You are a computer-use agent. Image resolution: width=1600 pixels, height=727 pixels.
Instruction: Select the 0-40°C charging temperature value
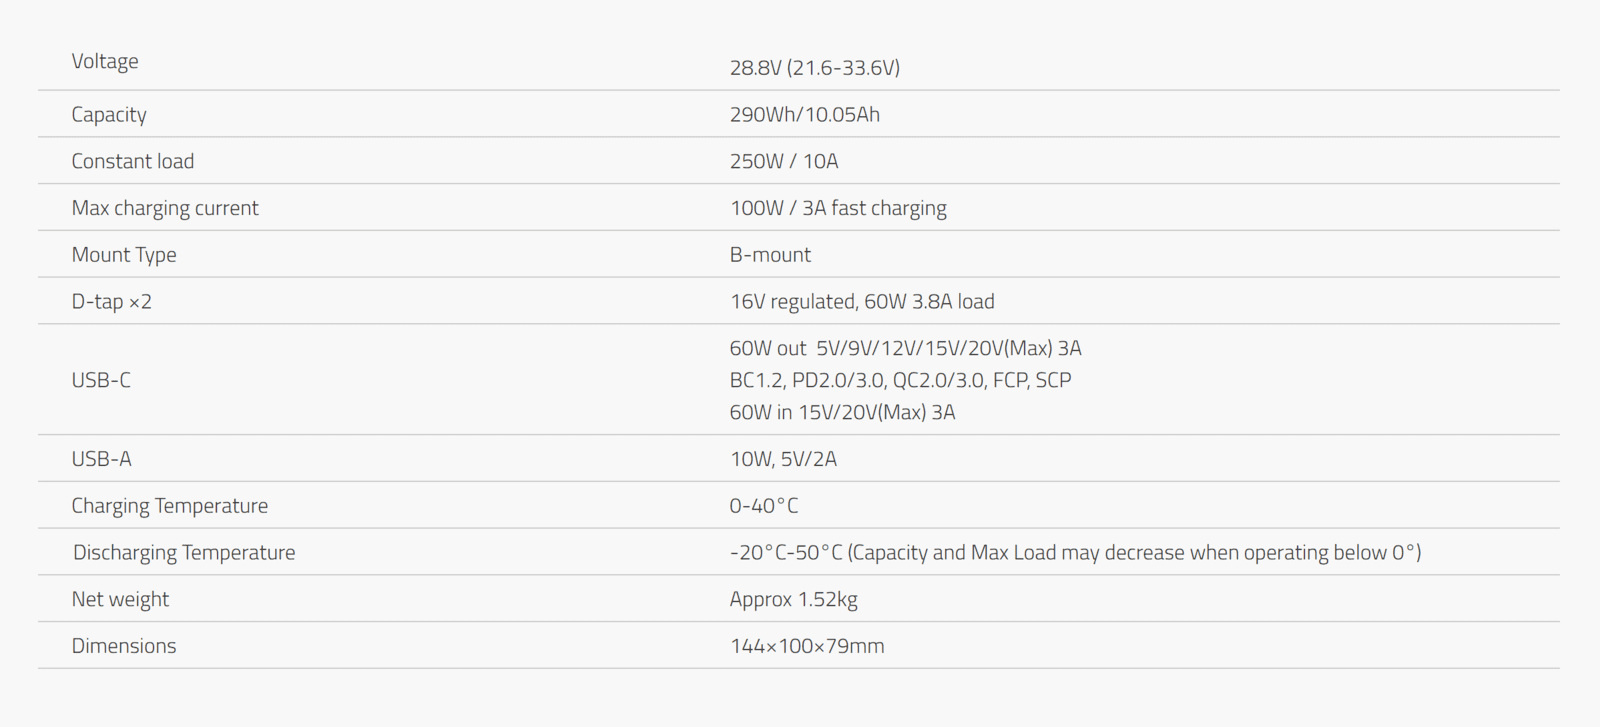[x=764, y=506]
